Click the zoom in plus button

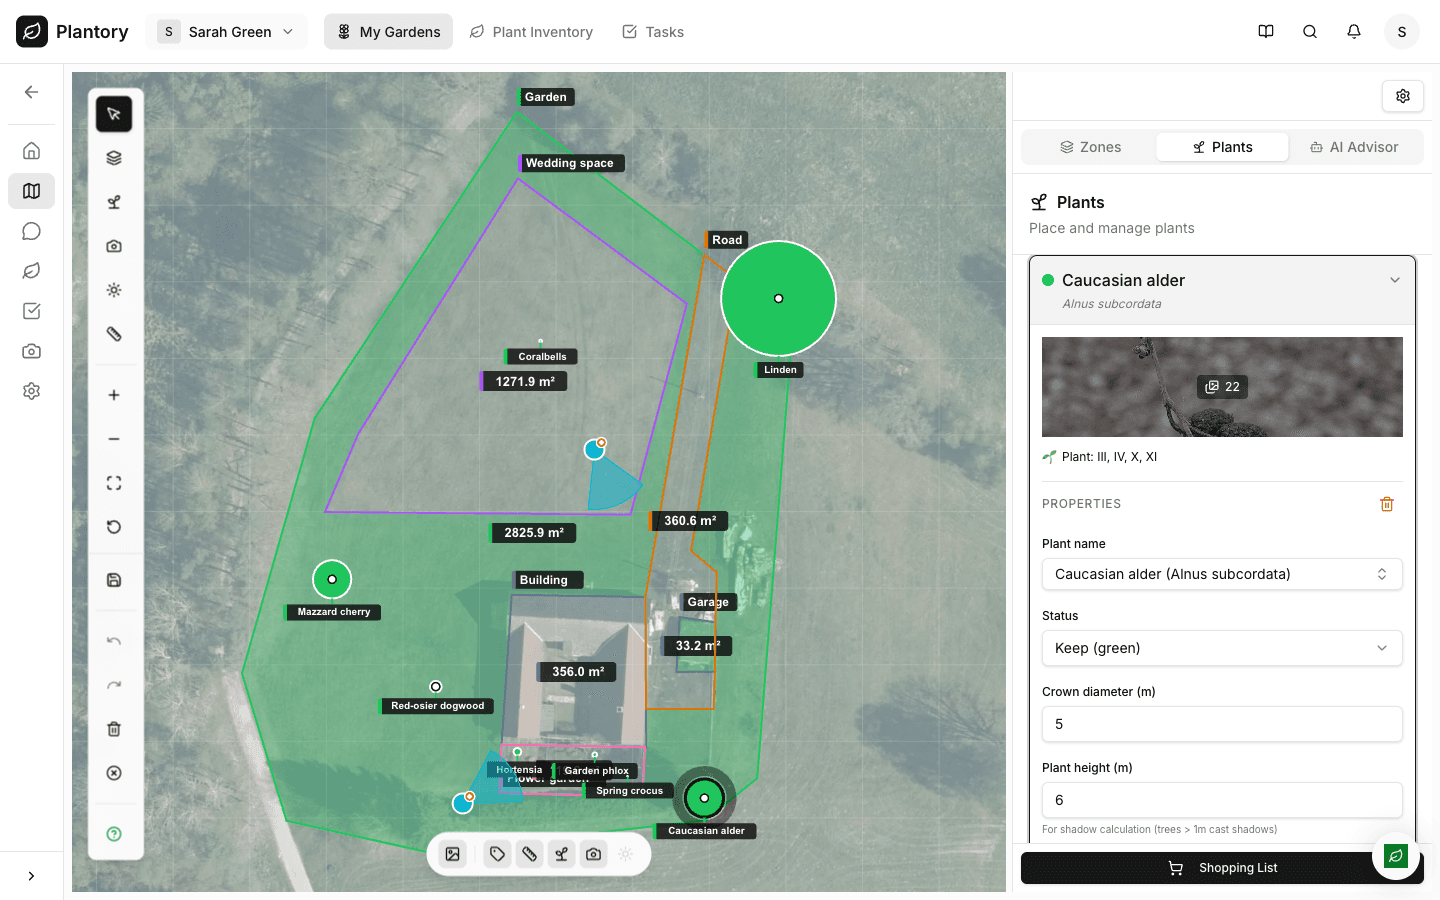(114, 395)
